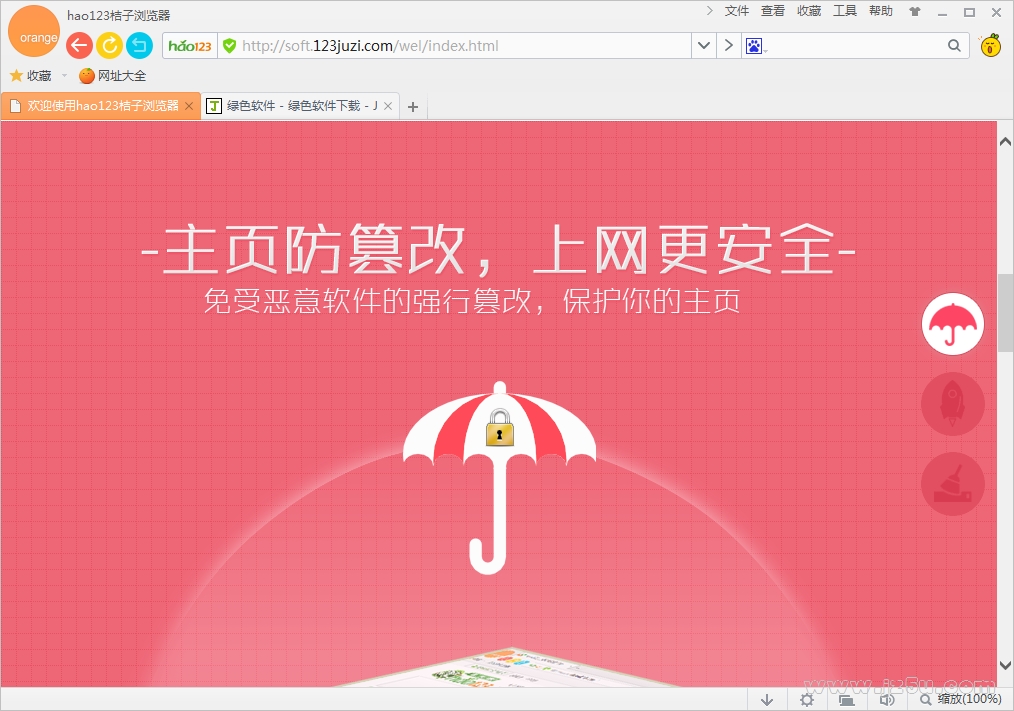Expand the chevron before the 文件 menu
The width and height of the screenshot is (1014, 711).
pyautogui.click(x=709, y=10)
